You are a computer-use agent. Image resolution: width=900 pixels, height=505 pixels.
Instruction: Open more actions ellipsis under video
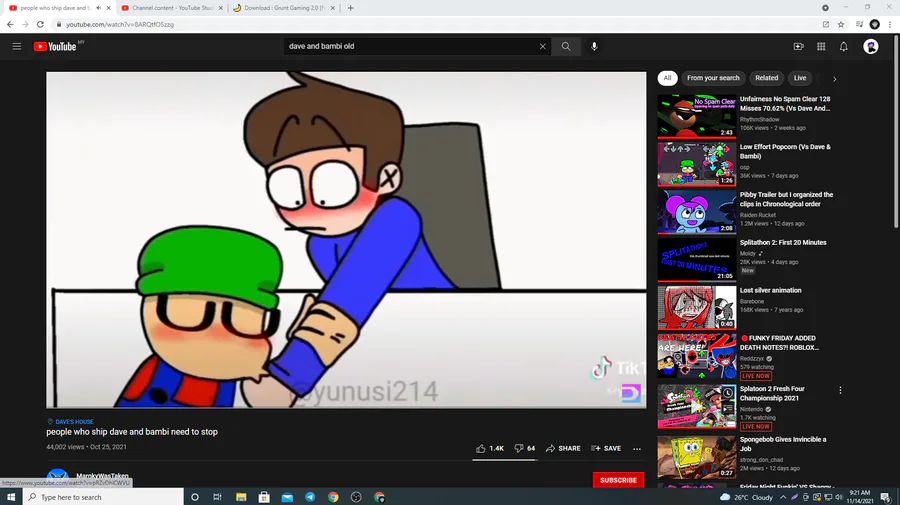pos(637,449)
